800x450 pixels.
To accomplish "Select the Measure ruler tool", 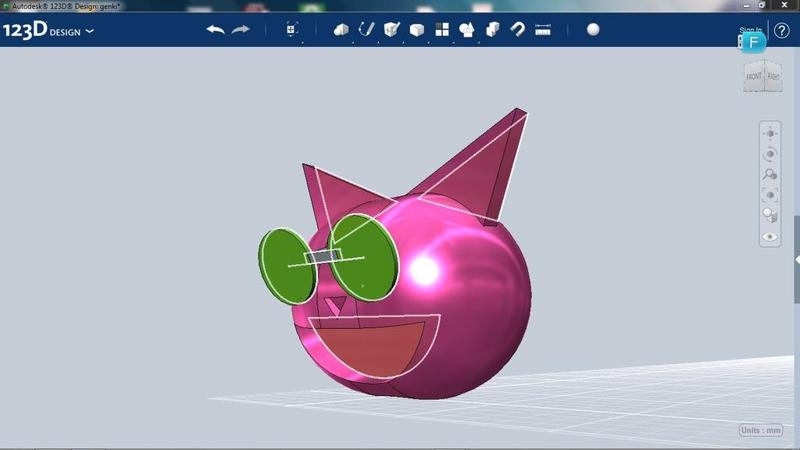I will tap(543, 30).
